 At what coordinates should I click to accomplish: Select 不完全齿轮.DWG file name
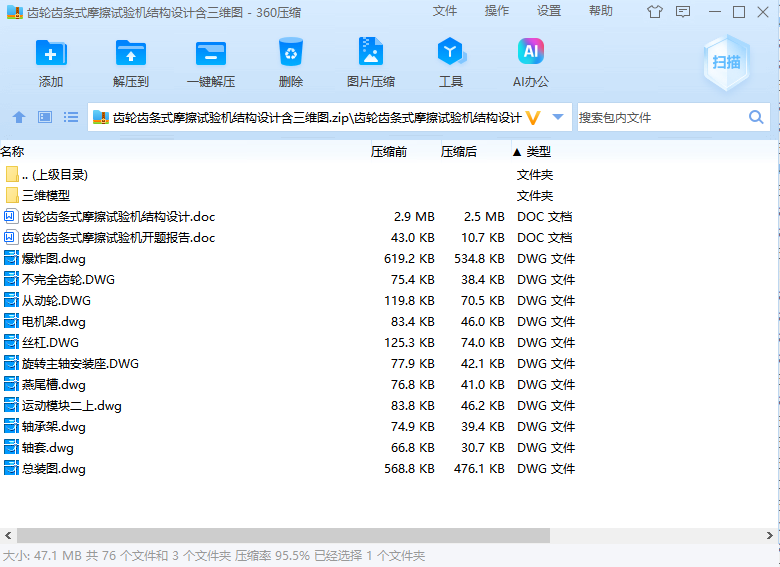coord(68,280)
